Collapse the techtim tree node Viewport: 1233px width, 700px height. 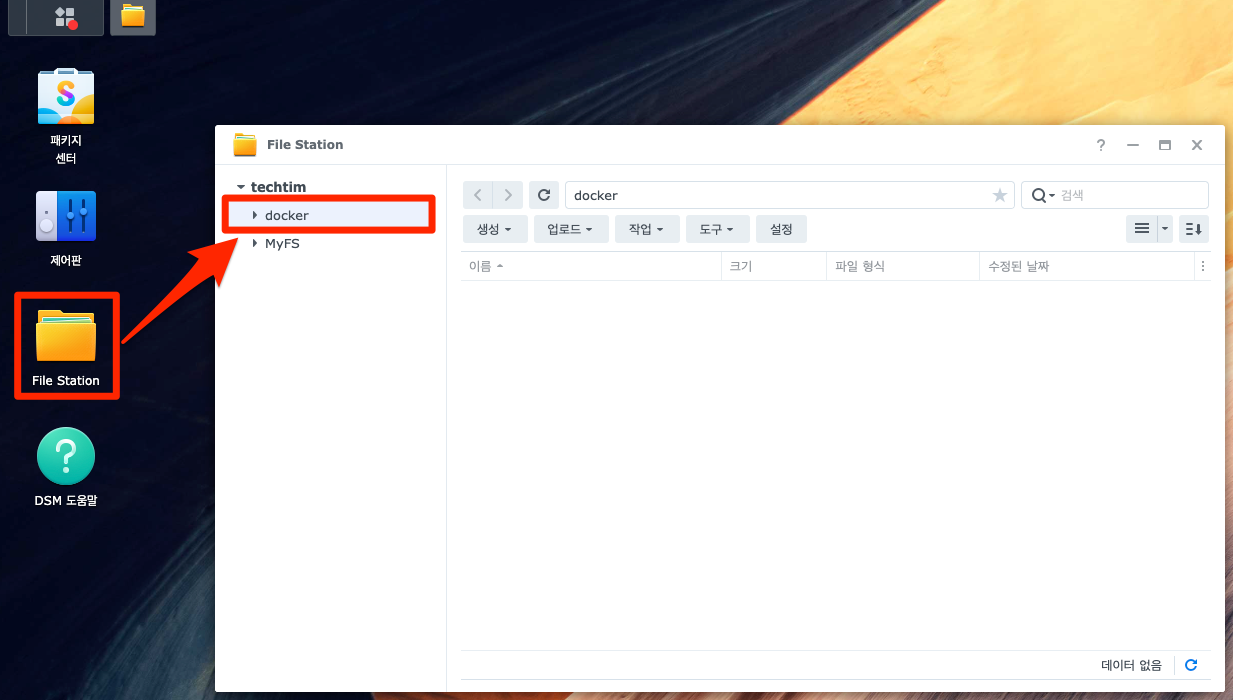tap(241, 187)
